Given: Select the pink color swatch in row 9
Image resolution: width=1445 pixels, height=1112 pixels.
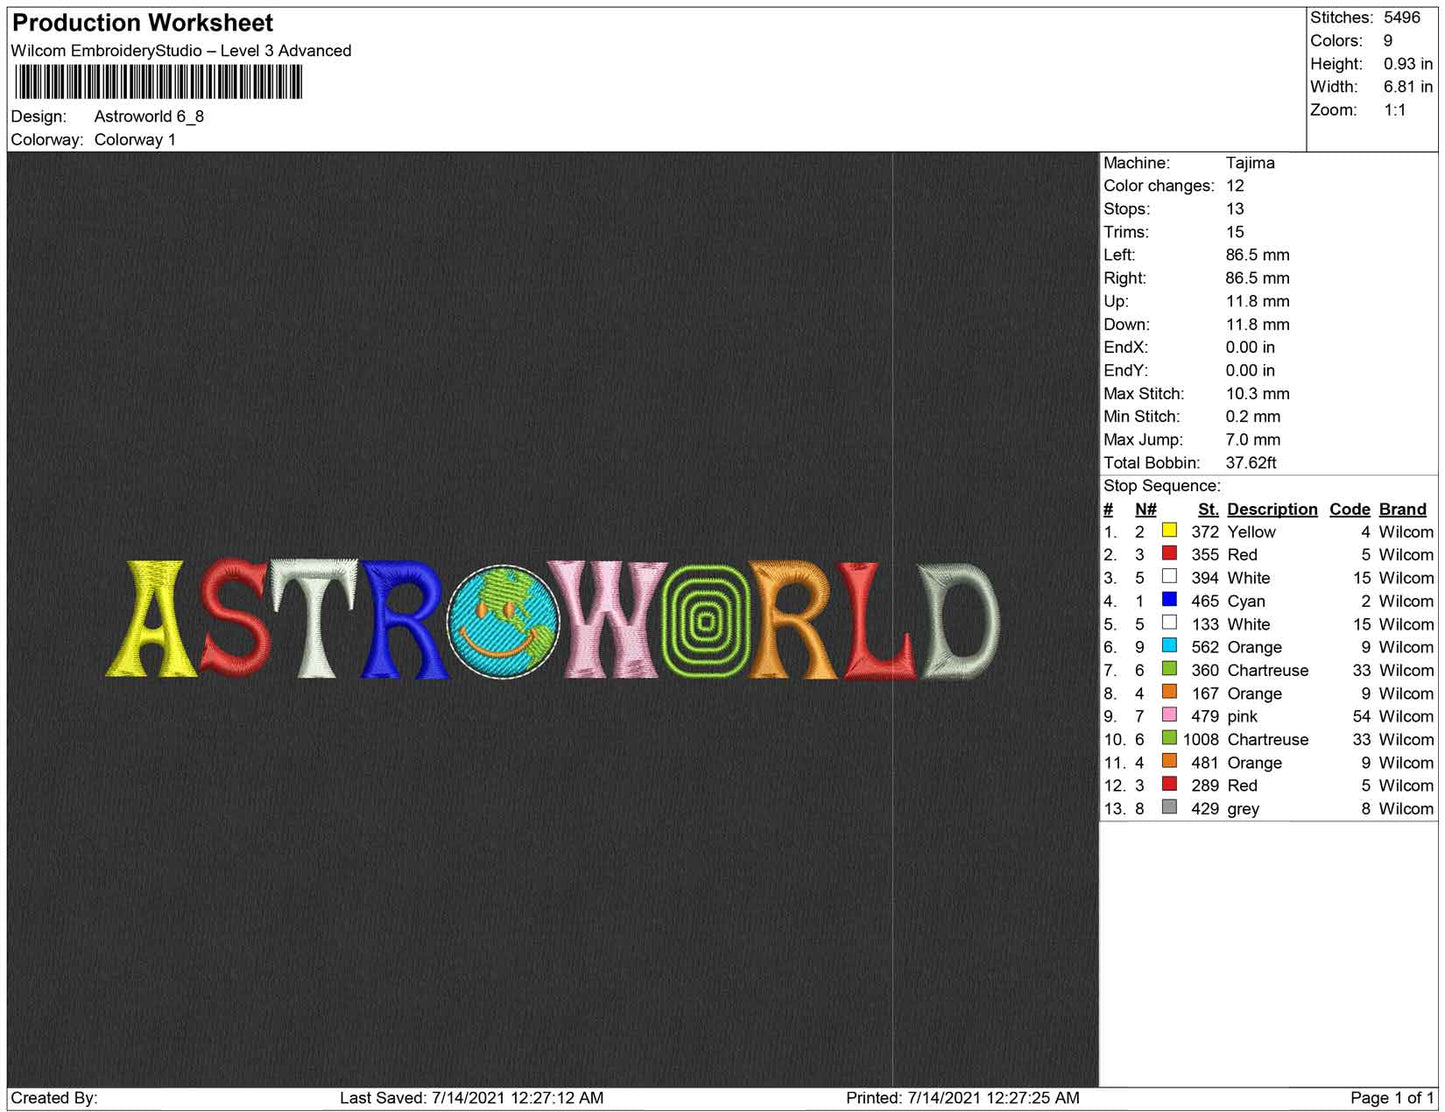Looking at the screenshot, I should click(1169, 715).
